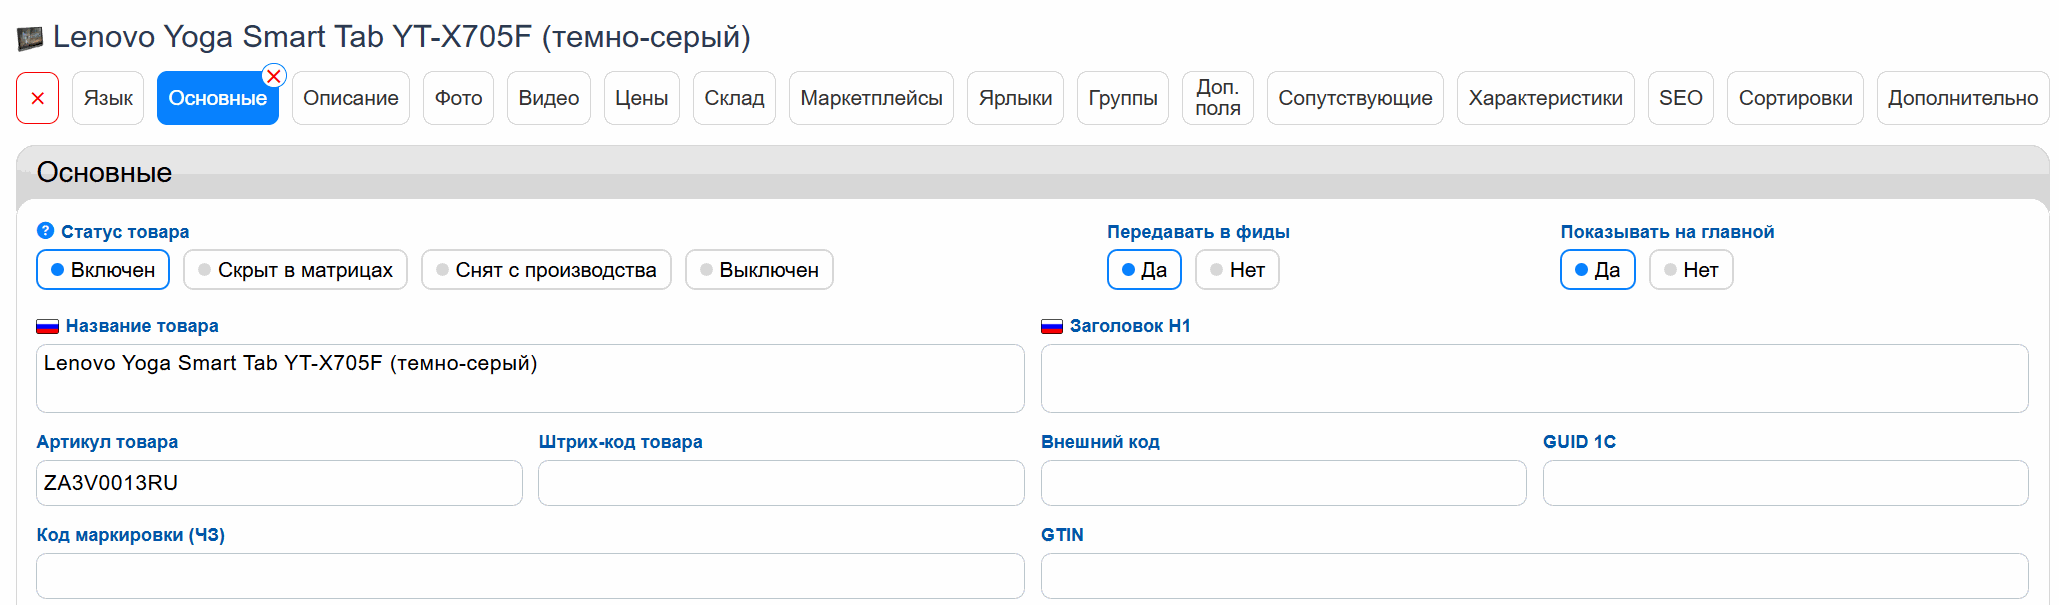Choose Снят с производства status
Viewport: 2059px width, 605px height.
tap(546, 270)
